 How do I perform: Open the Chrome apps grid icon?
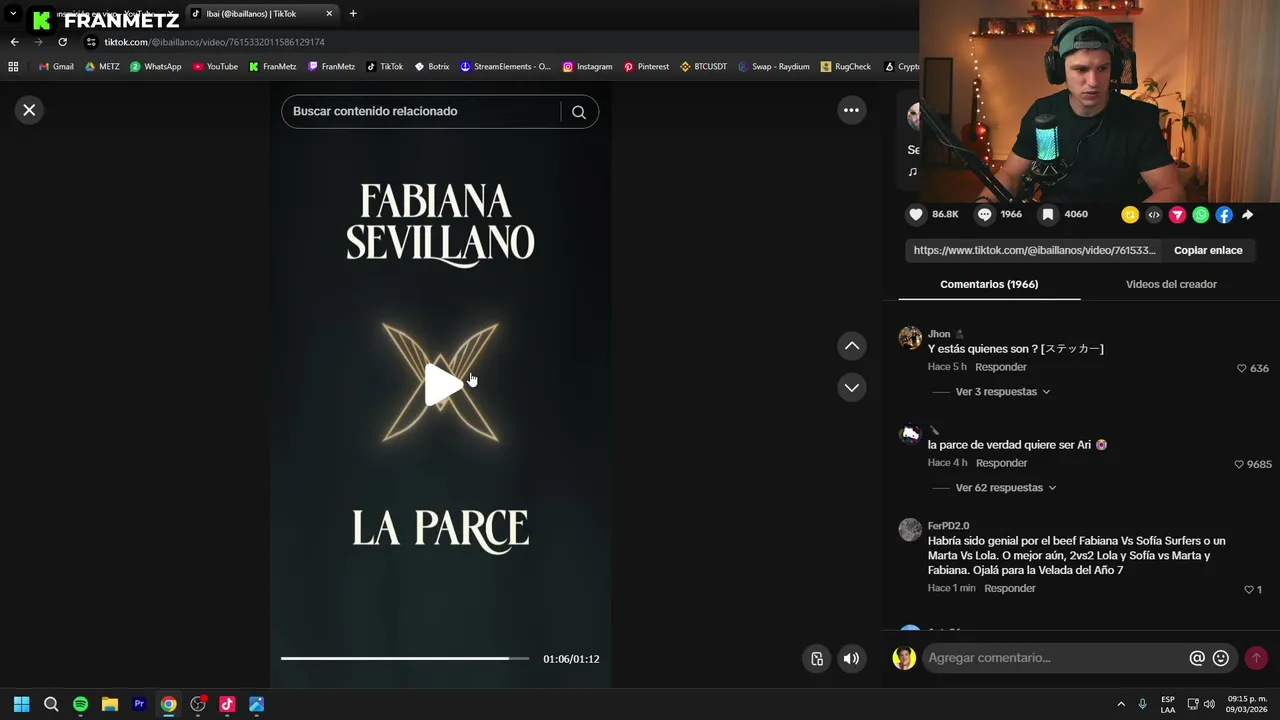pos(13,67)
